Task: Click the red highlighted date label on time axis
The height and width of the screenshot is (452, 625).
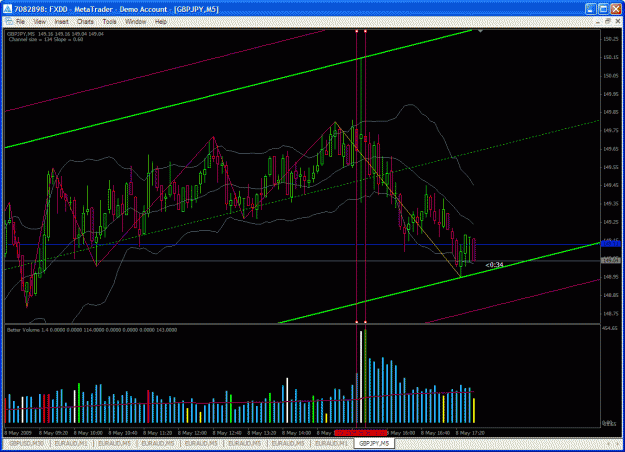Action: coord(361,433)
